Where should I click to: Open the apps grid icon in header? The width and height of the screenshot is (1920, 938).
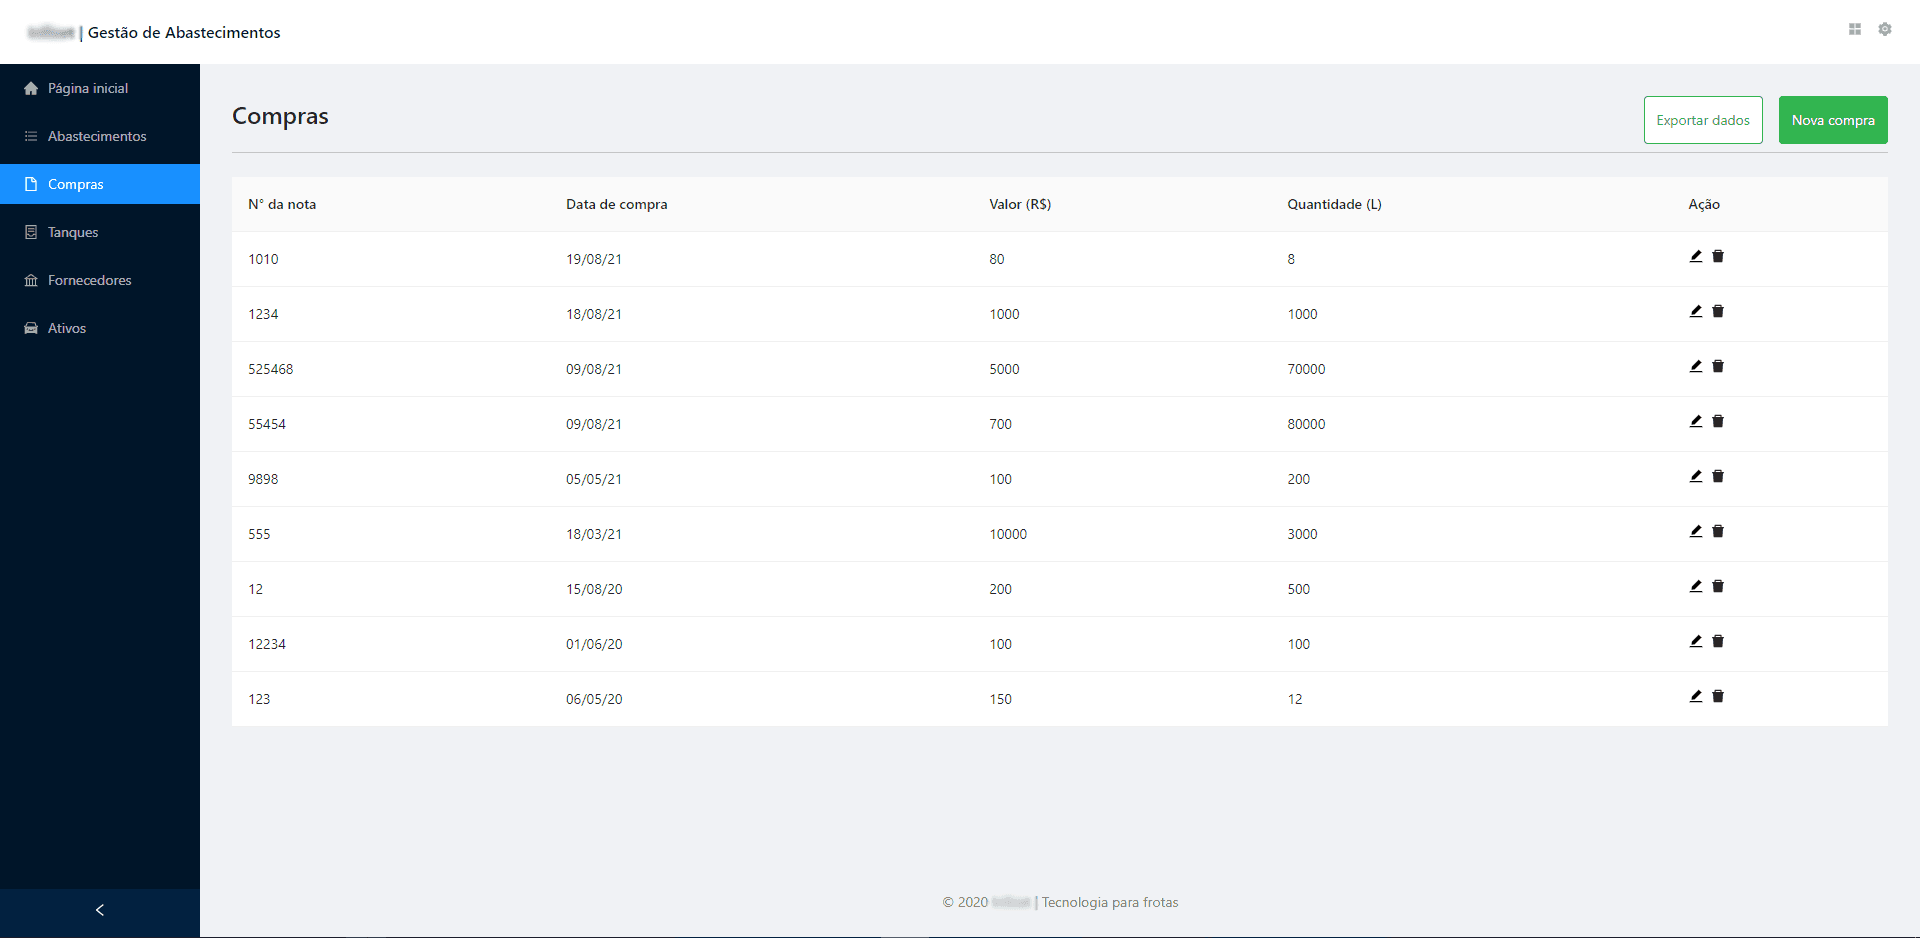(x=1855, y=30)
